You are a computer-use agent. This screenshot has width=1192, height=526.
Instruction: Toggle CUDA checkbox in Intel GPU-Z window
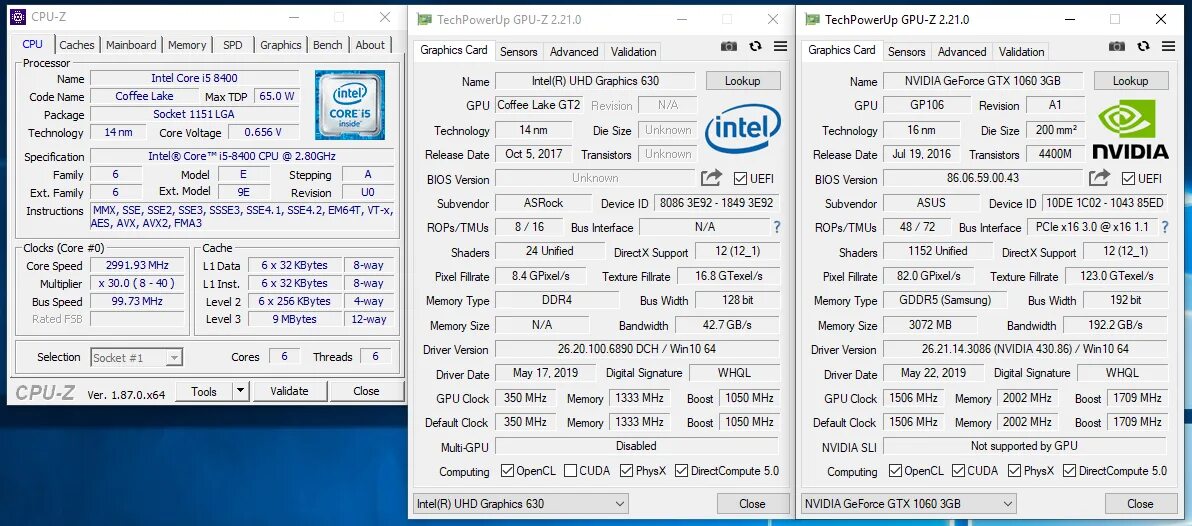point(570,471)
